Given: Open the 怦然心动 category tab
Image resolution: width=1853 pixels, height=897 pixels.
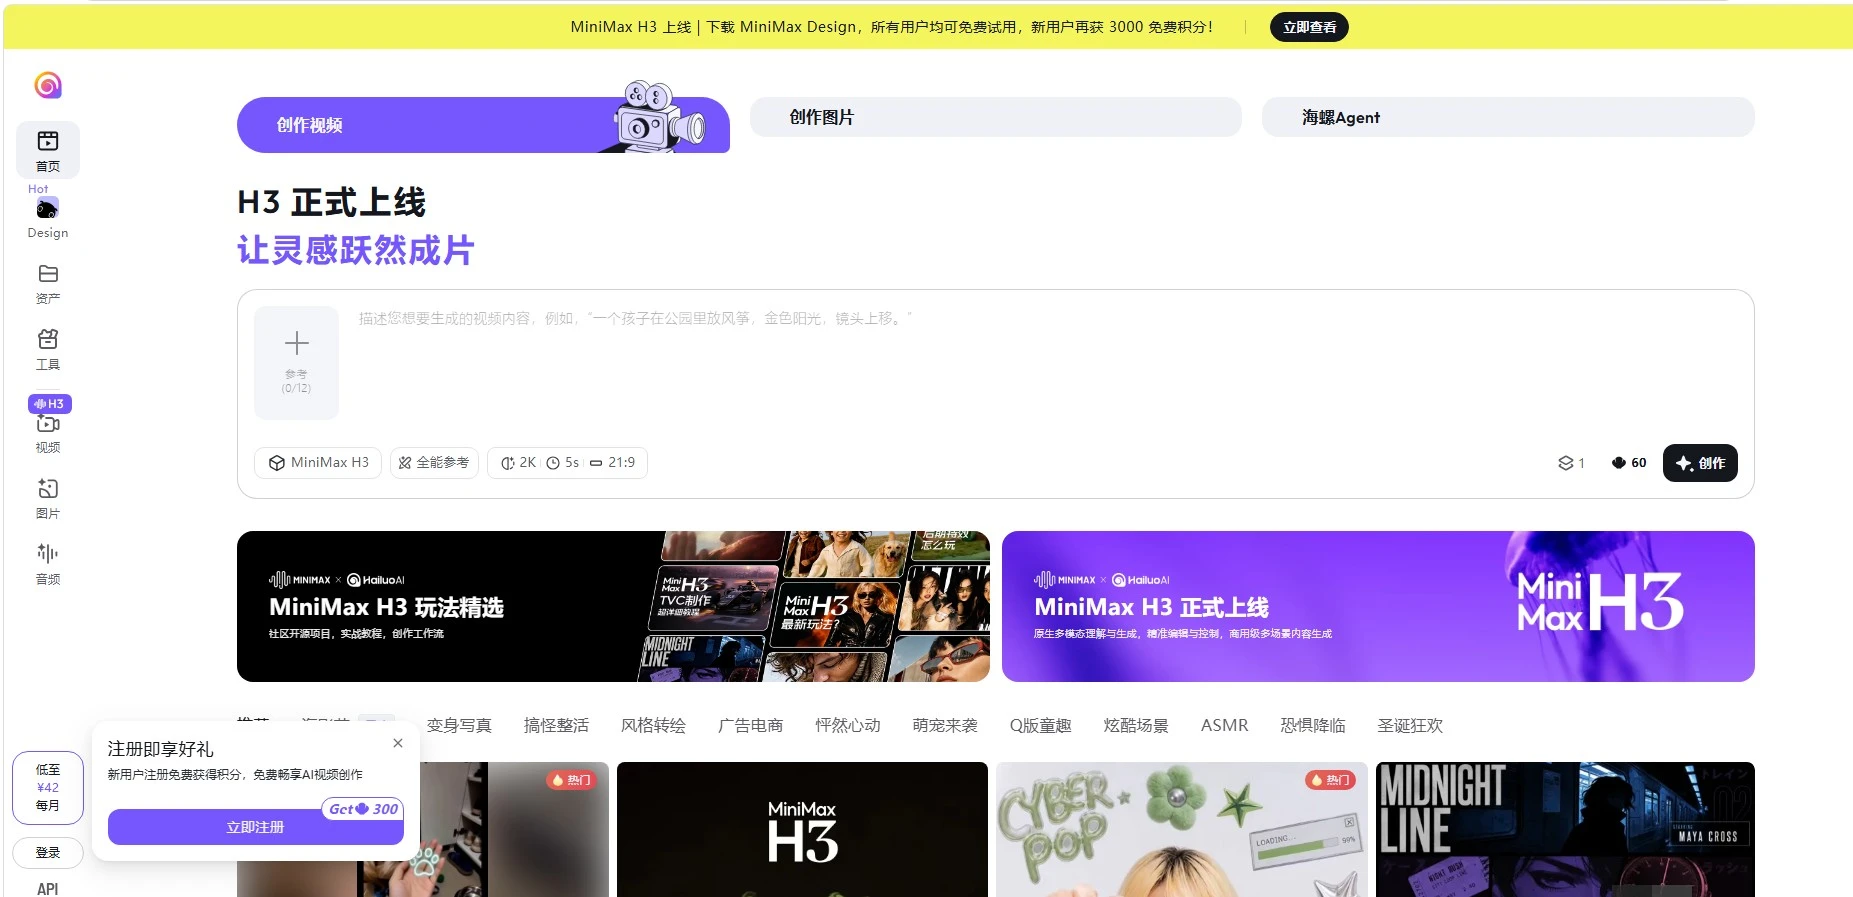Looking at the screenshot, I should click(847, 726).
